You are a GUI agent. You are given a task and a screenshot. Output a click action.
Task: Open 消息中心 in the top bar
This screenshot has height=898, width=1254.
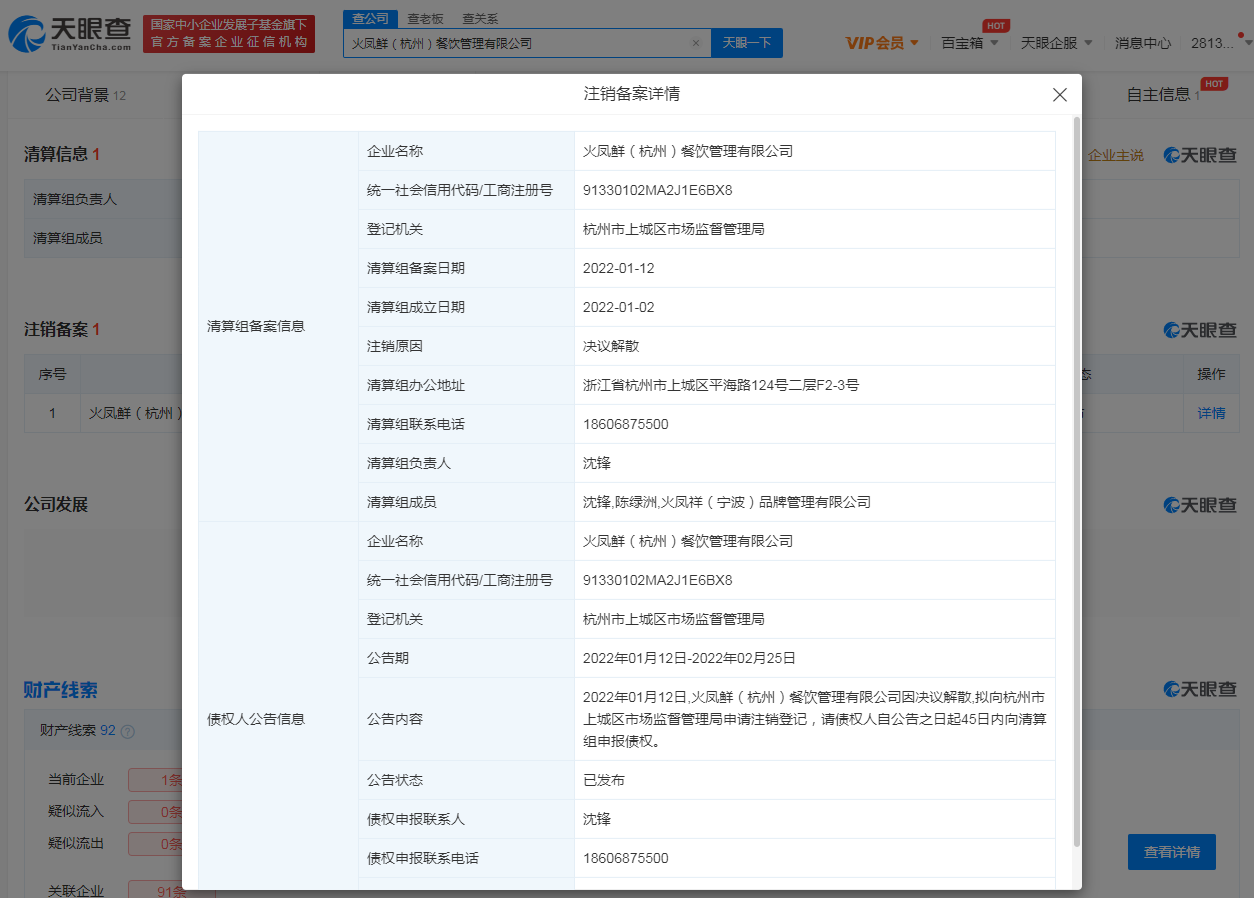coord(1143,43)
